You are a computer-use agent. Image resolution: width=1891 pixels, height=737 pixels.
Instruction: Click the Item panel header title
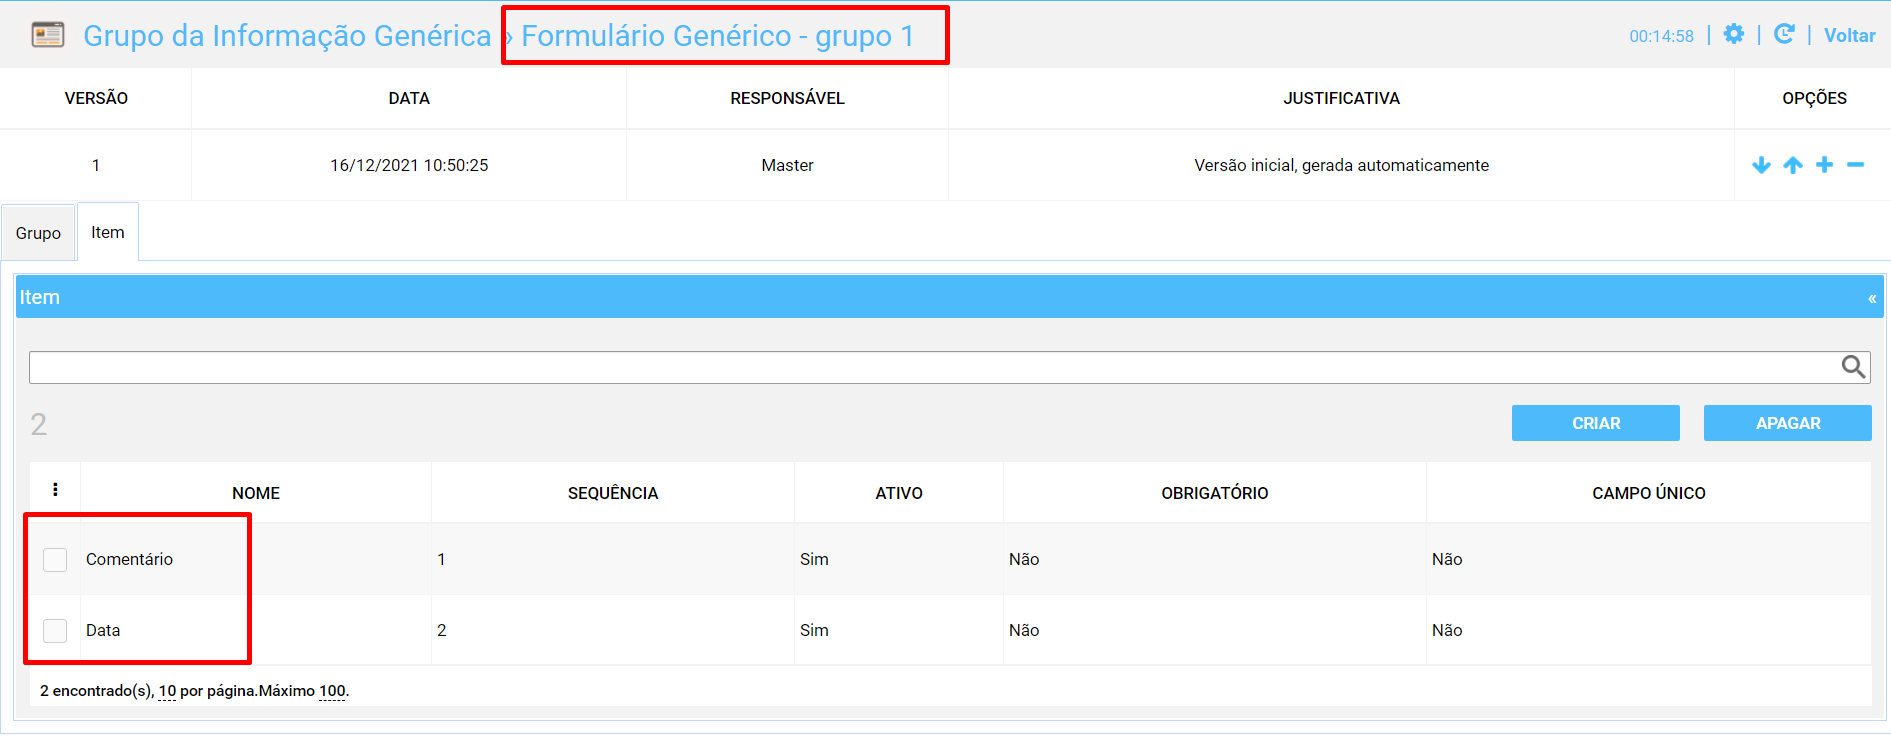click(40, 297)
